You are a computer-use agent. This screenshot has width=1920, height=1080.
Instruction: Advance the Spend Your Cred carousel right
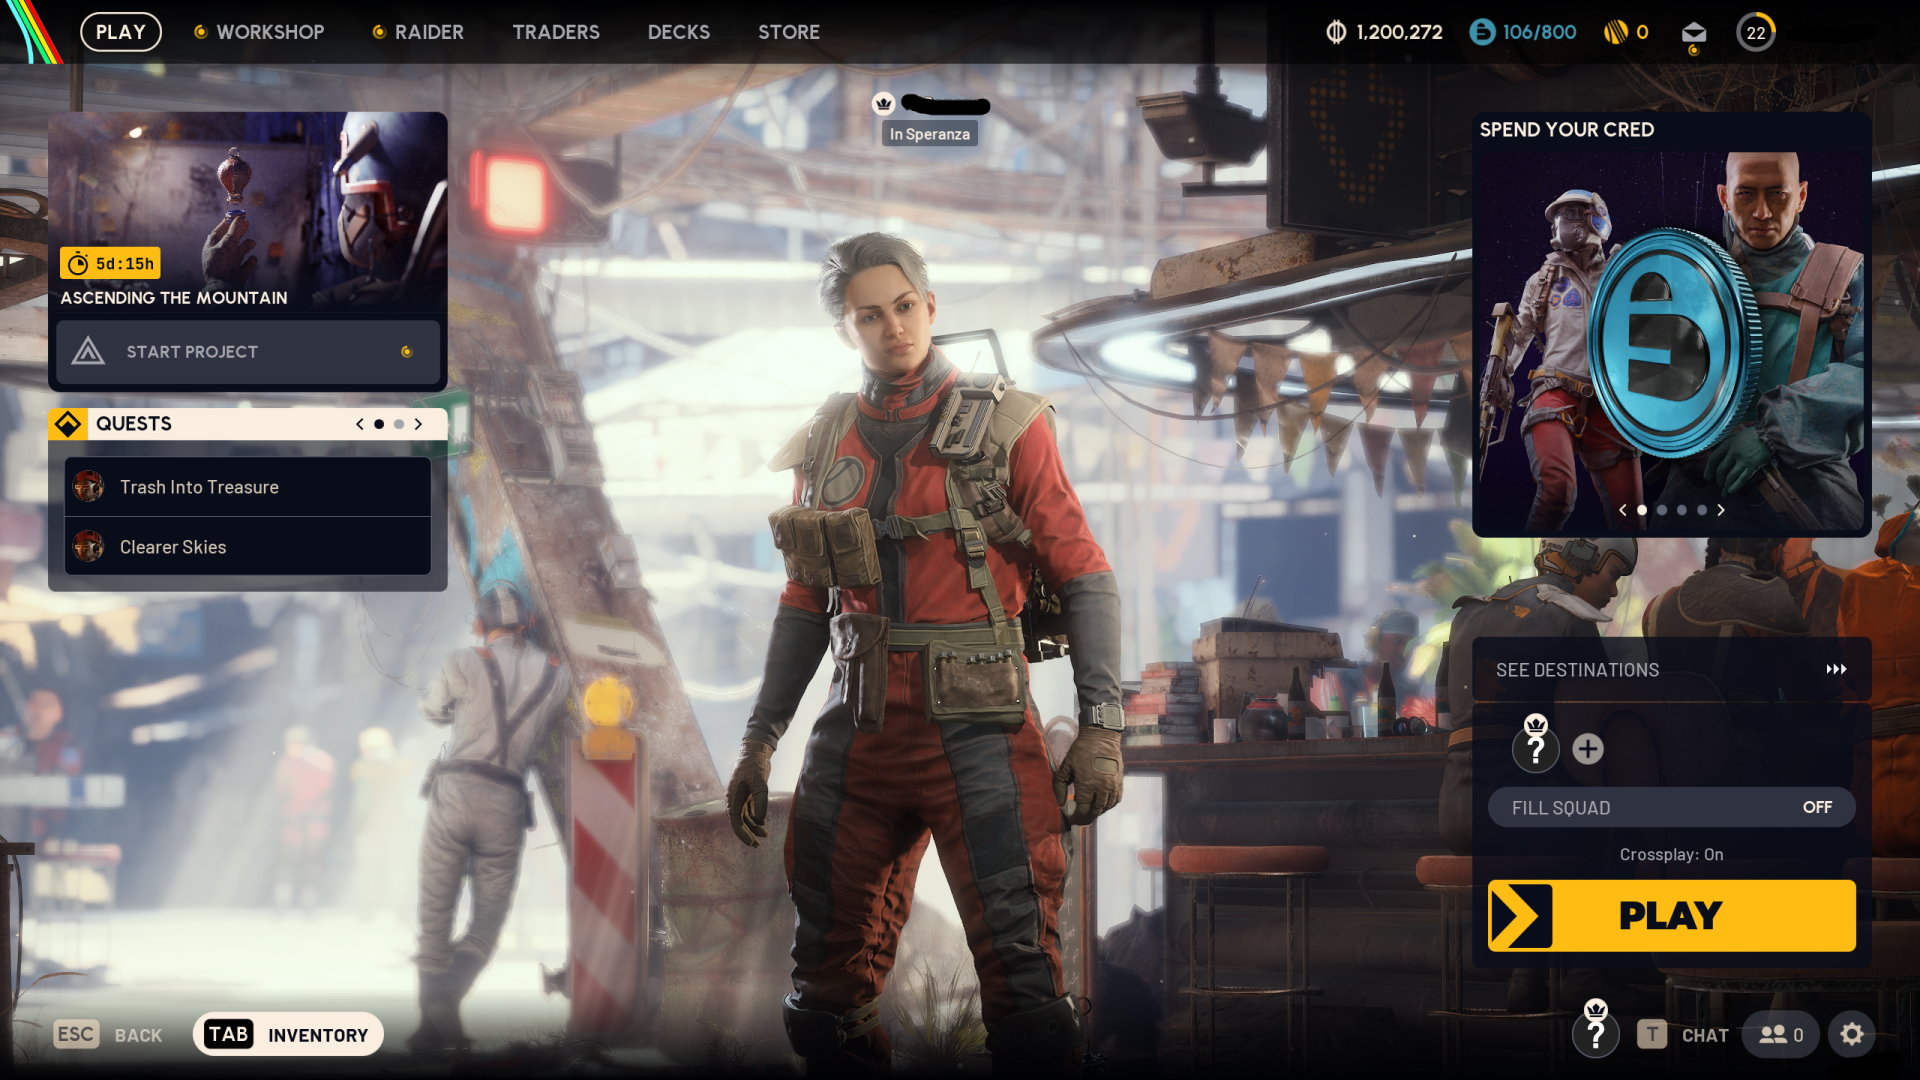(x=1721, y=510)
